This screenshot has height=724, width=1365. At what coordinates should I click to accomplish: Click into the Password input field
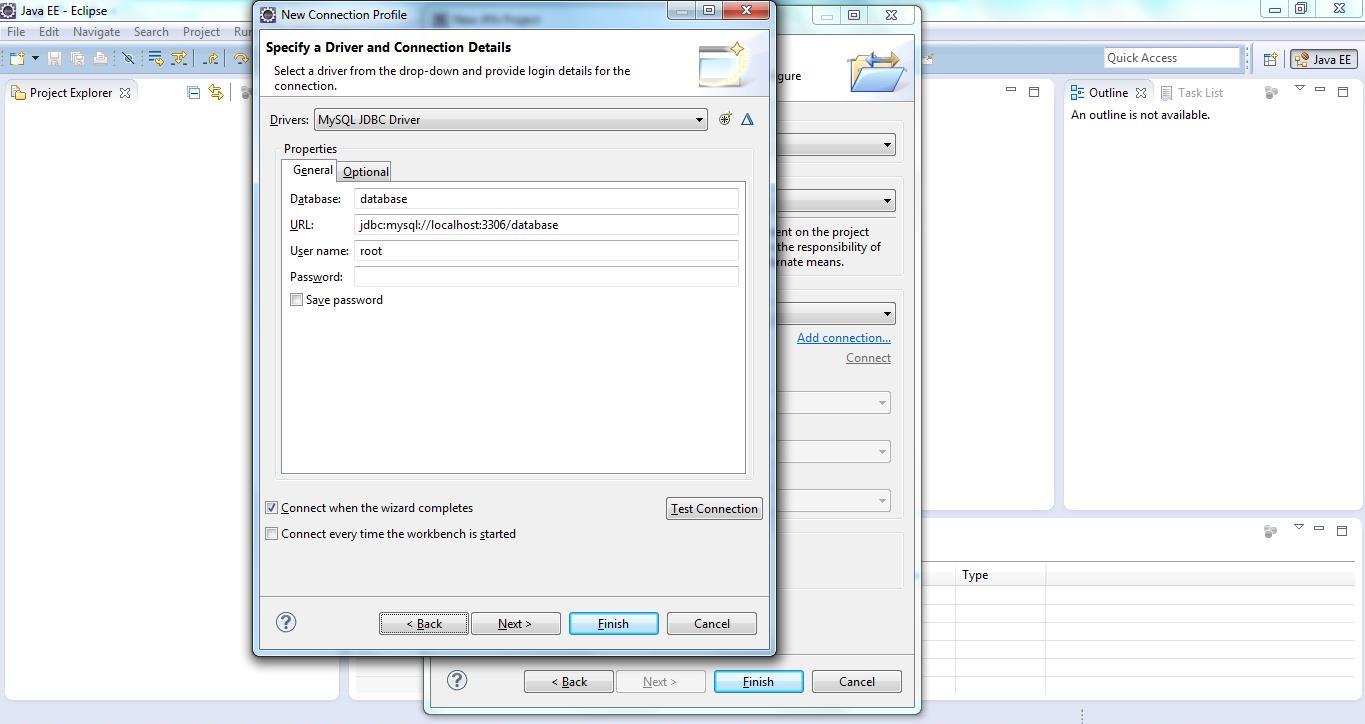(x=546, y=277)
